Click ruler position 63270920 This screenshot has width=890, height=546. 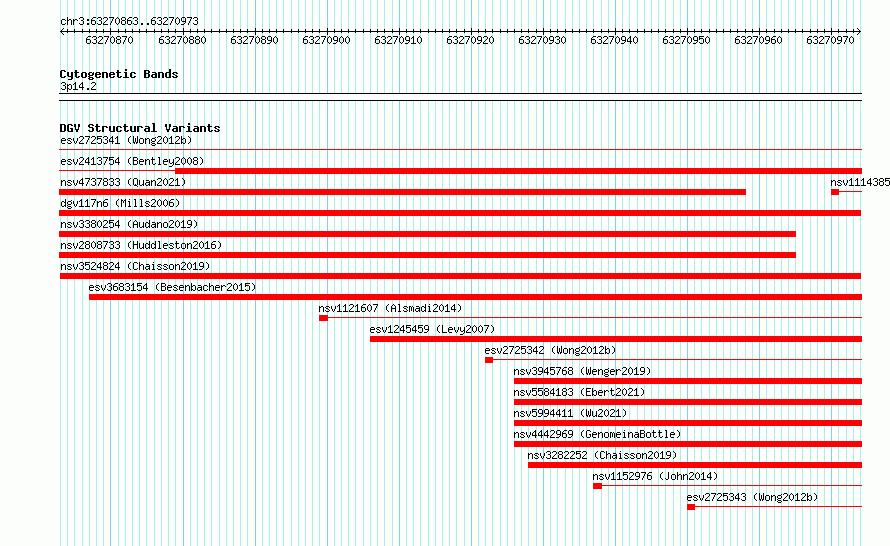471,40
